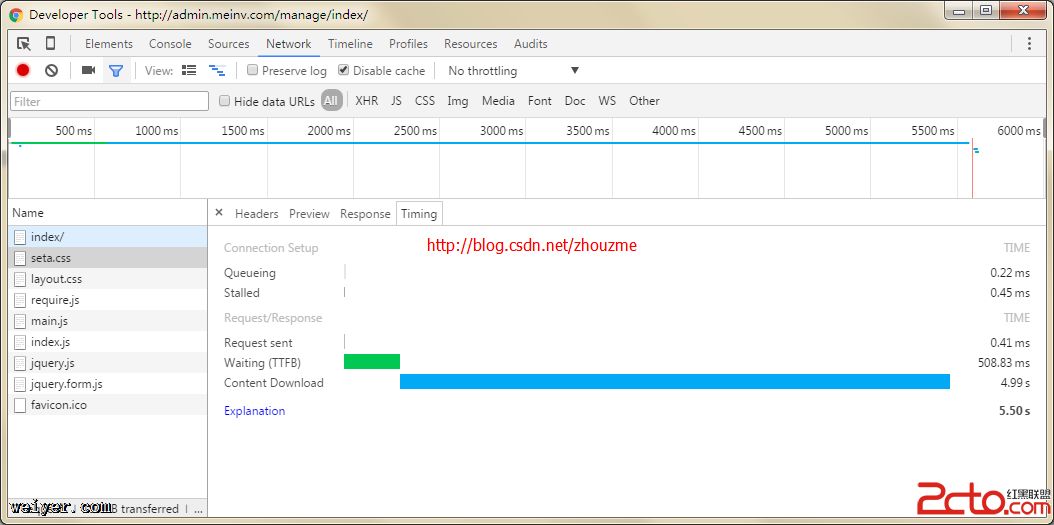Click into the Filter text field
This screenshot has width=1054, height=525.
click(x=110, y=102)
